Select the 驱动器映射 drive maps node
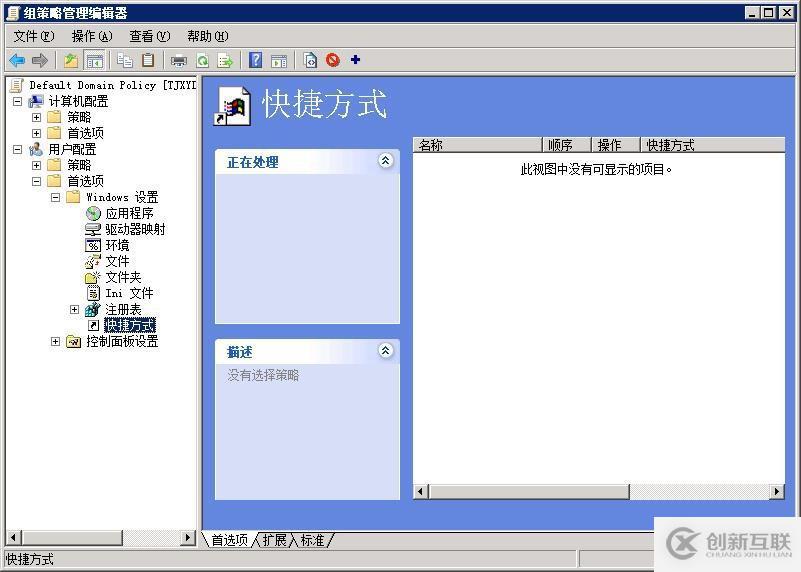The width and height of the screenshot is (801, 572). 135,229
